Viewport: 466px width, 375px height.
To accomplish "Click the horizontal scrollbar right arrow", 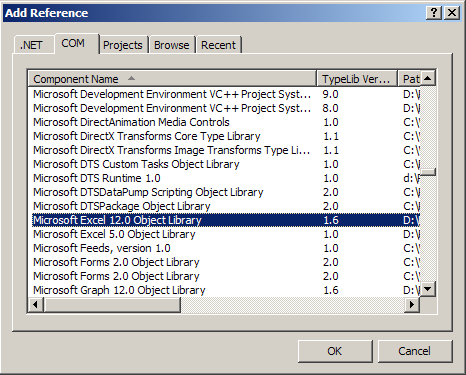I will 412,304.
